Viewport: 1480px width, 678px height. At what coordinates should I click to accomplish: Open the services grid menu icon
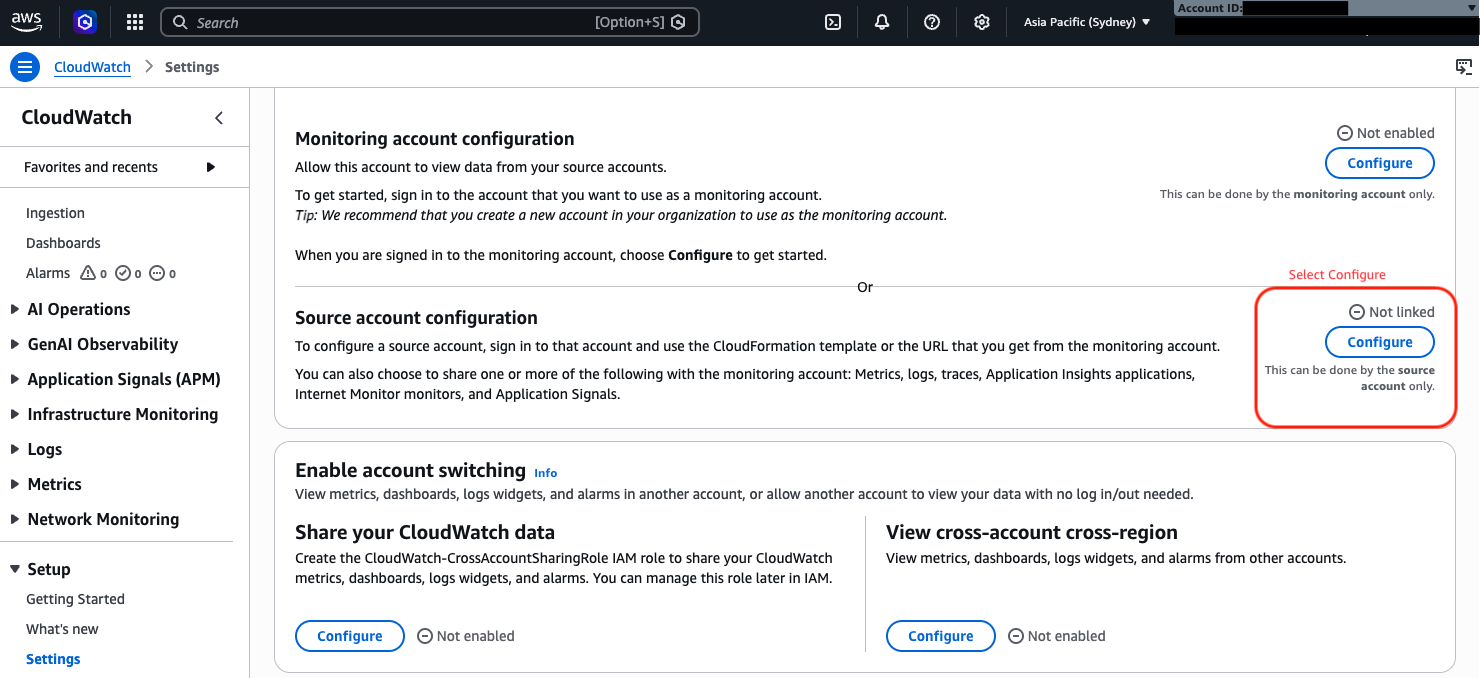[x=135, y=22]
